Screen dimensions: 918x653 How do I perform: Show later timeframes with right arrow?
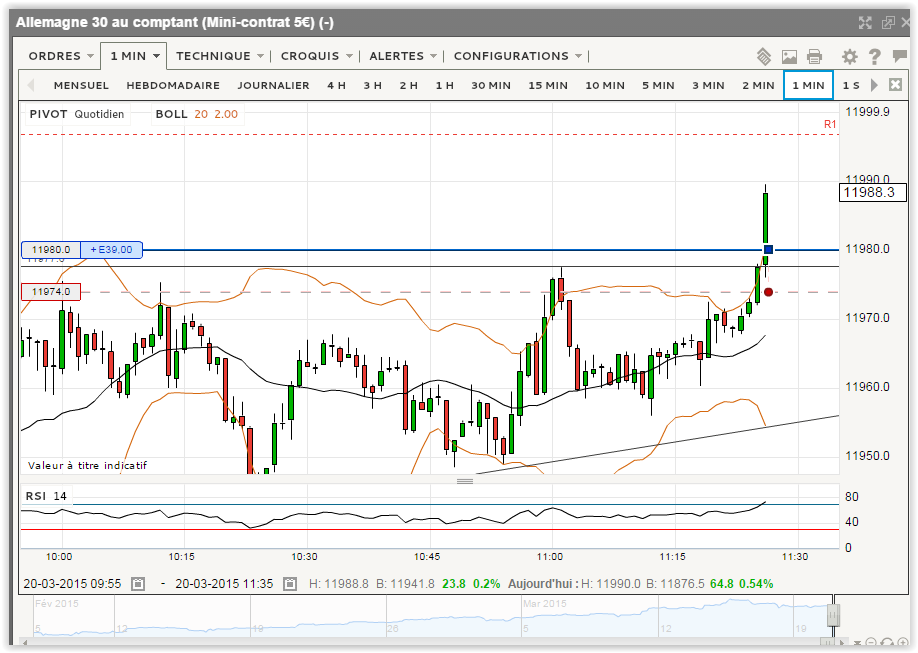874,85
